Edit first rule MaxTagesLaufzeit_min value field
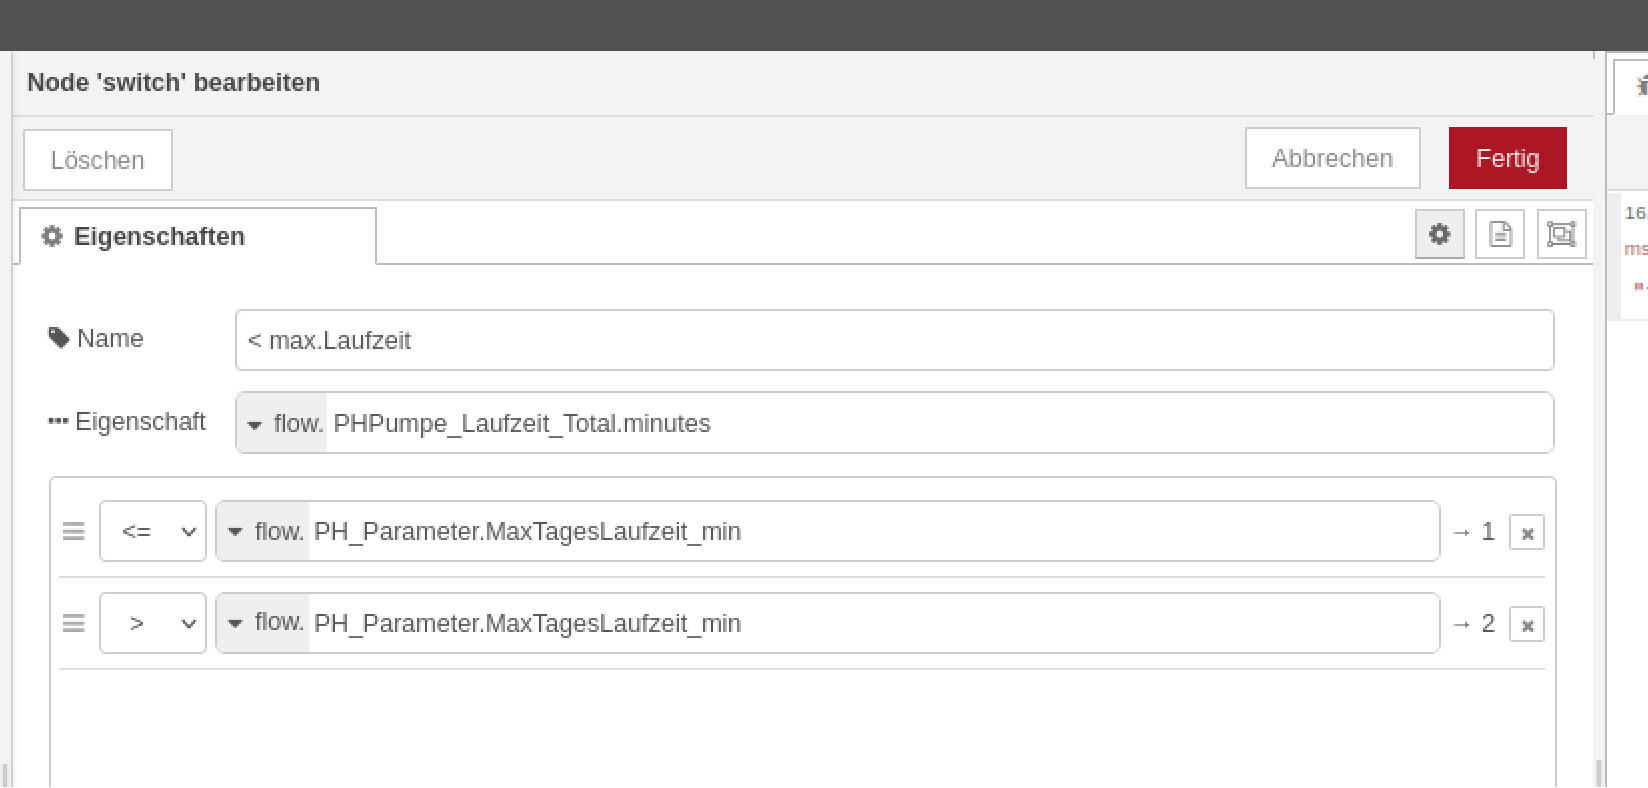The image size is (1648, 788). coord(873,531)
